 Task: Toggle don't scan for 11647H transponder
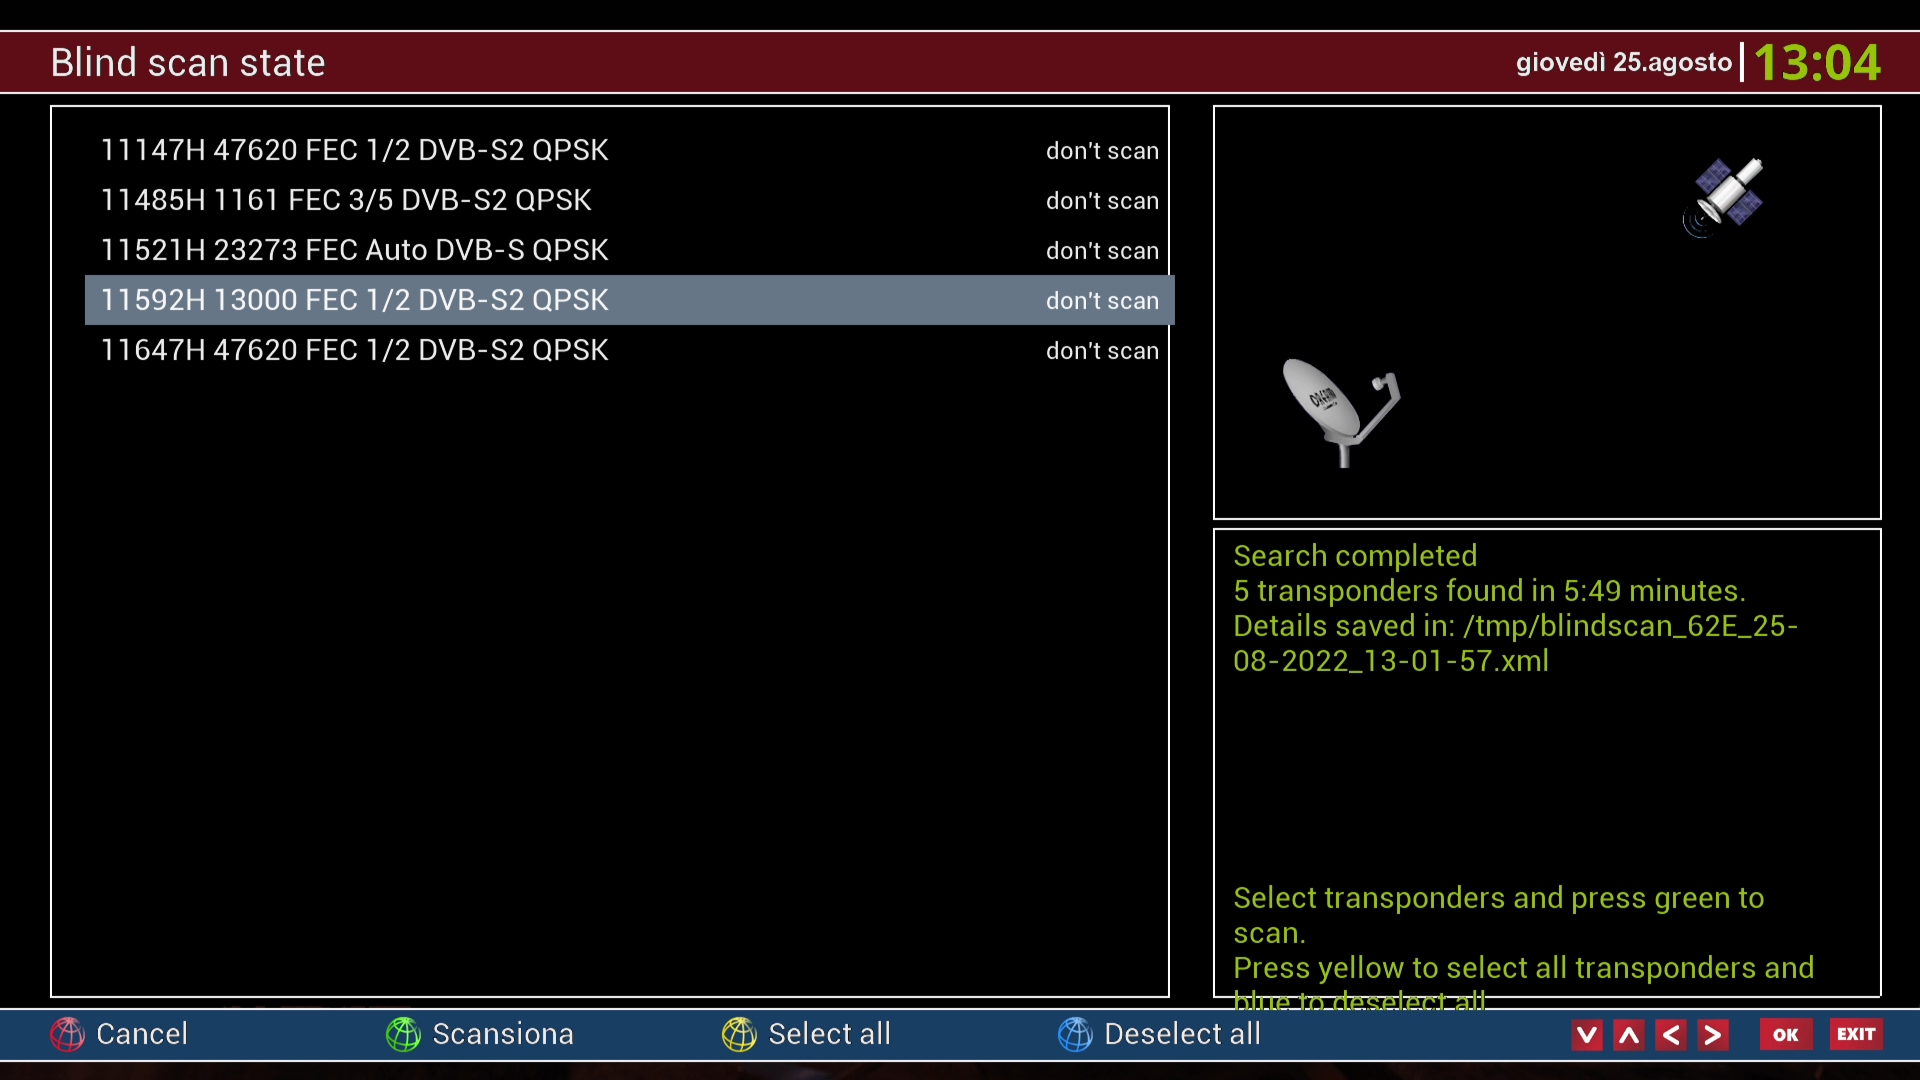point(1101,351)
